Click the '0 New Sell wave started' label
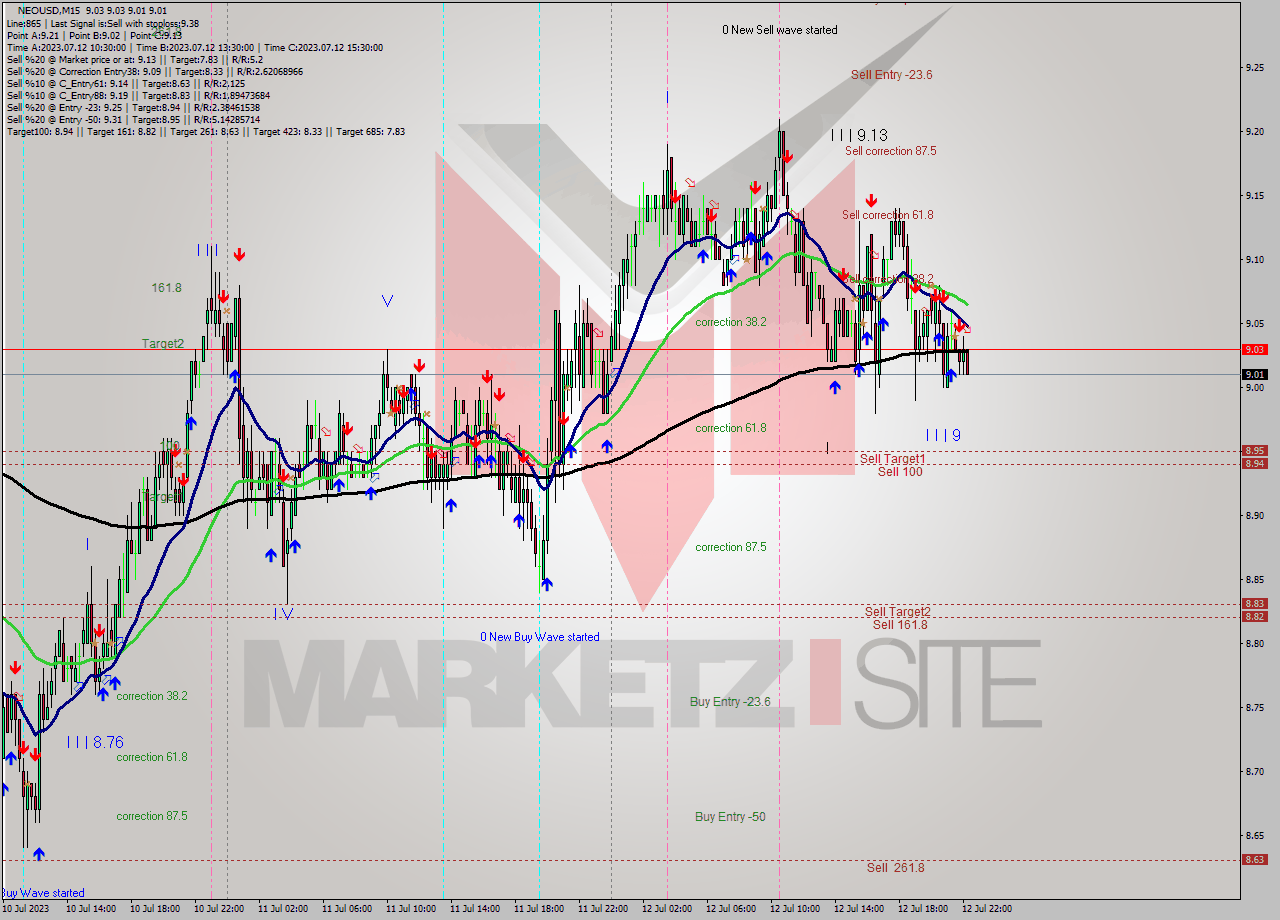Screen dimensions: 1280x920 coord(780,30)
